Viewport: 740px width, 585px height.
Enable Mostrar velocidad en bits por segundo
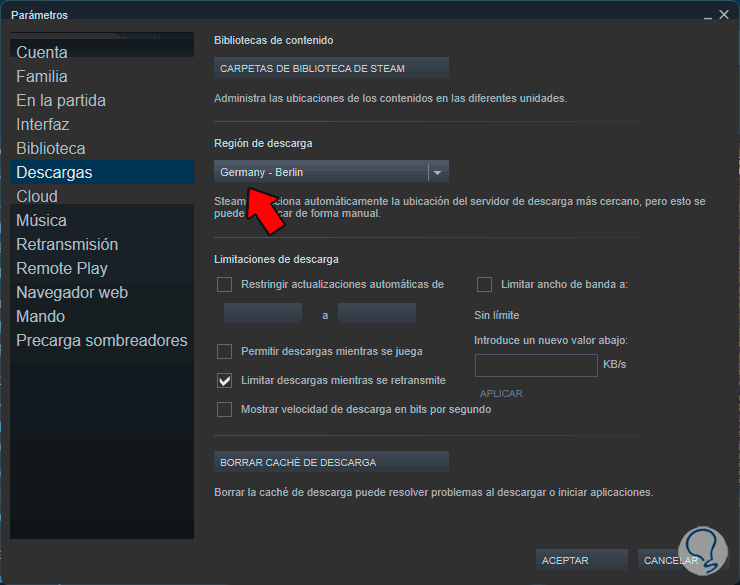tap(224, 410)
